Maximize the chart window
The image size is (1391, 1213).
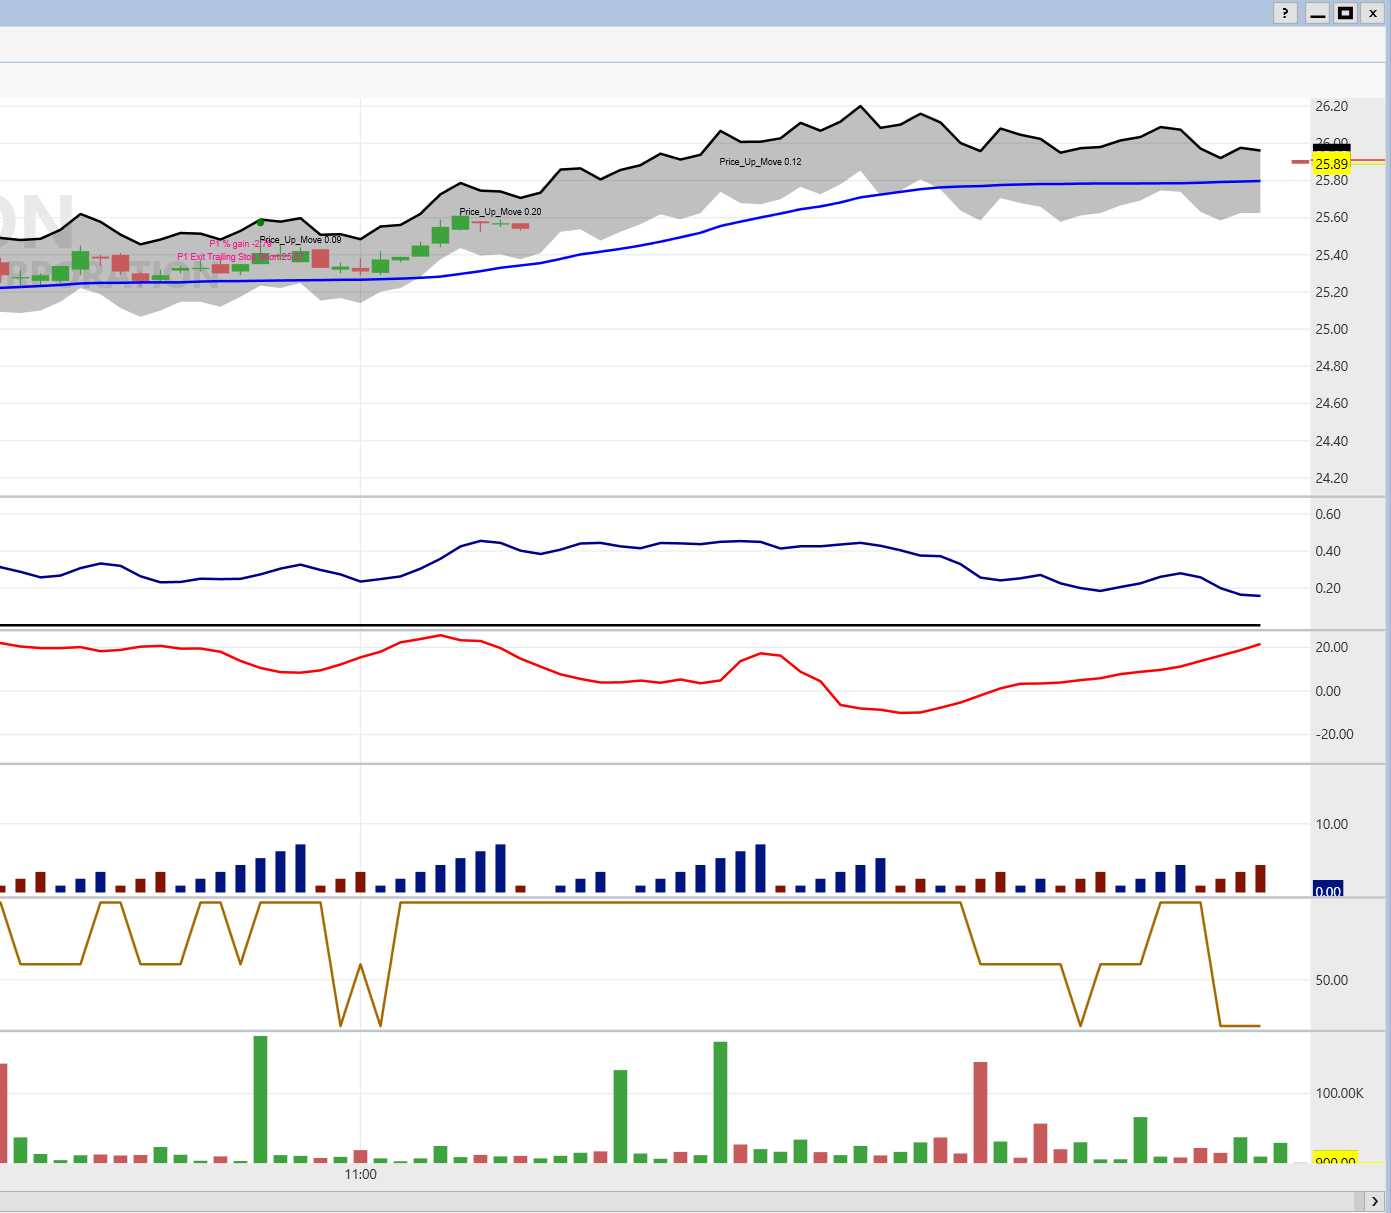pos(1346,13)
